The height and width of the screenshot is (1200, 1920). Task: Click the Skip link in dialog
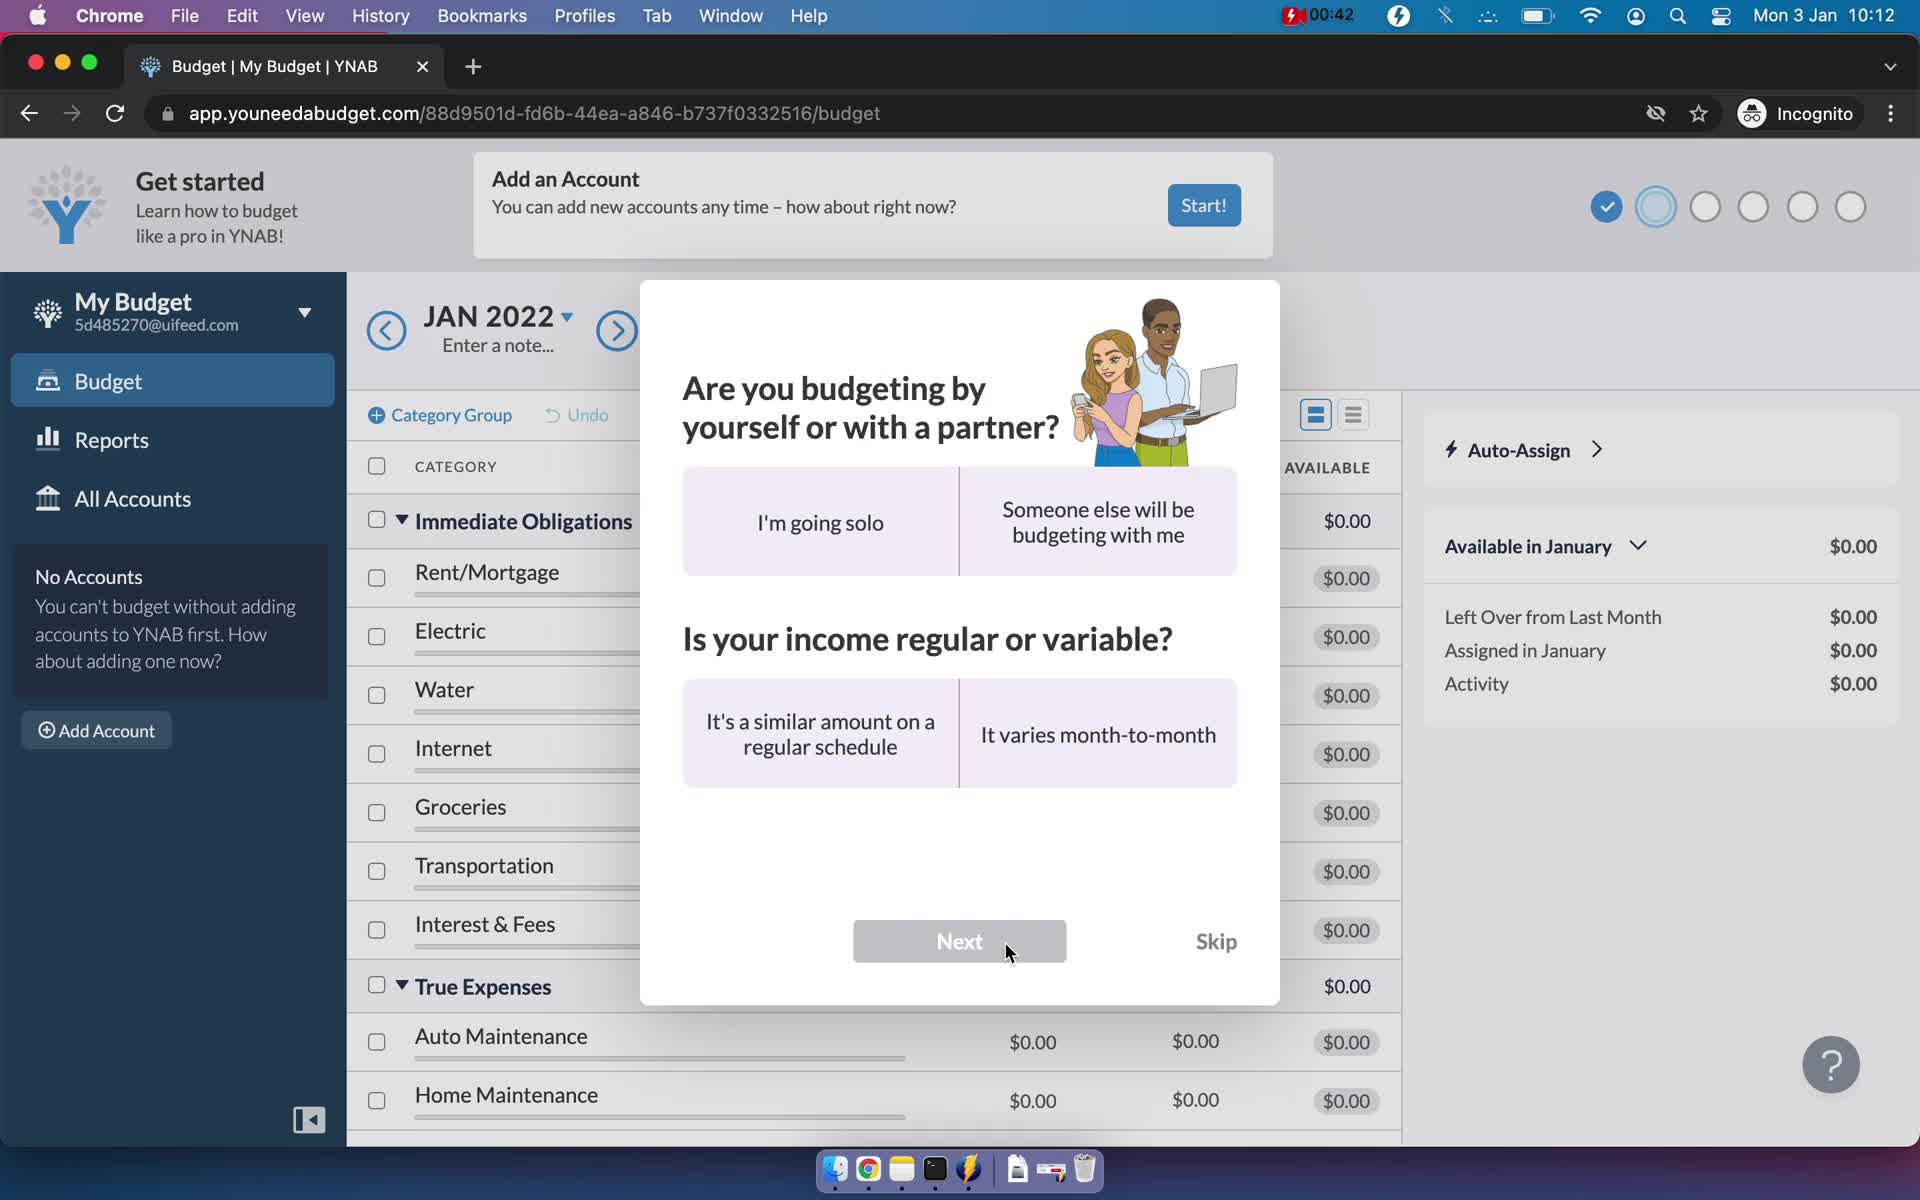[x=1214, y=940]
